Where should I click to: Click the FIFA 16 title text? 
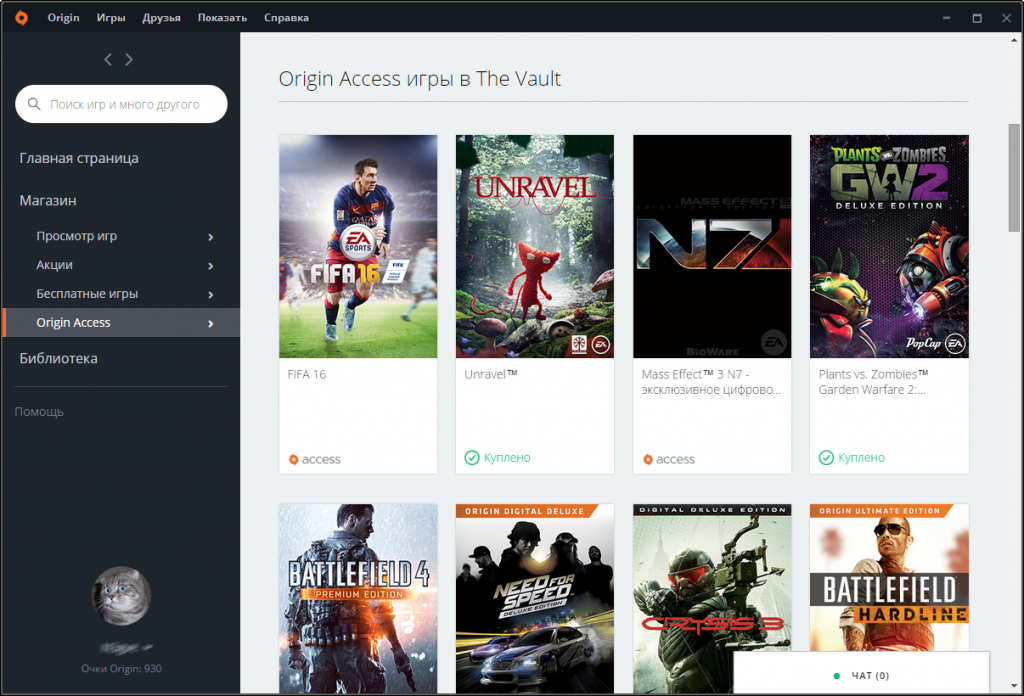tap(307, 374)
